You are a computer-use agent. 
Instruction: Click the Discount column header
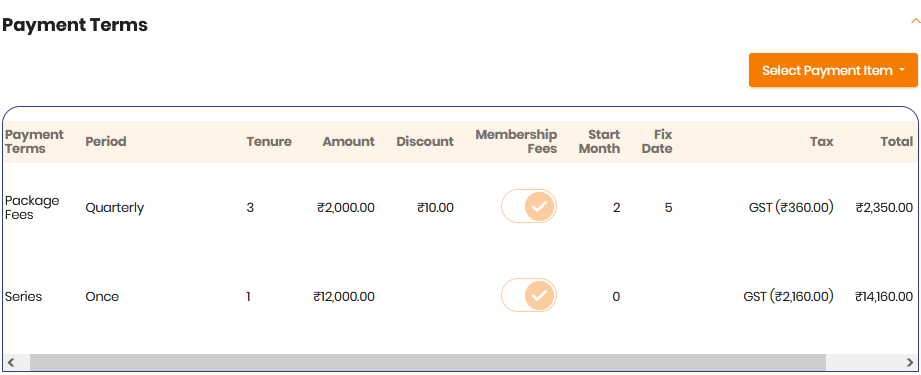point(425,142)
